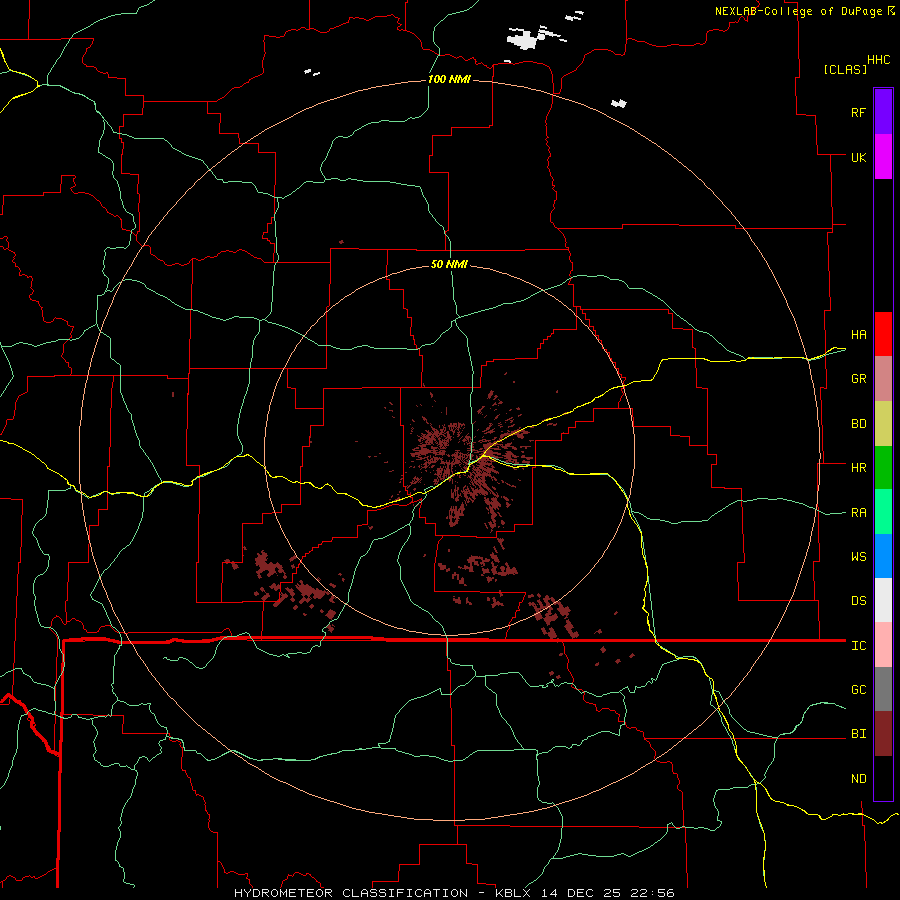The image size is (900, 900).
Task: Click the red HA legend color swatch
Action: click(883, 334)
